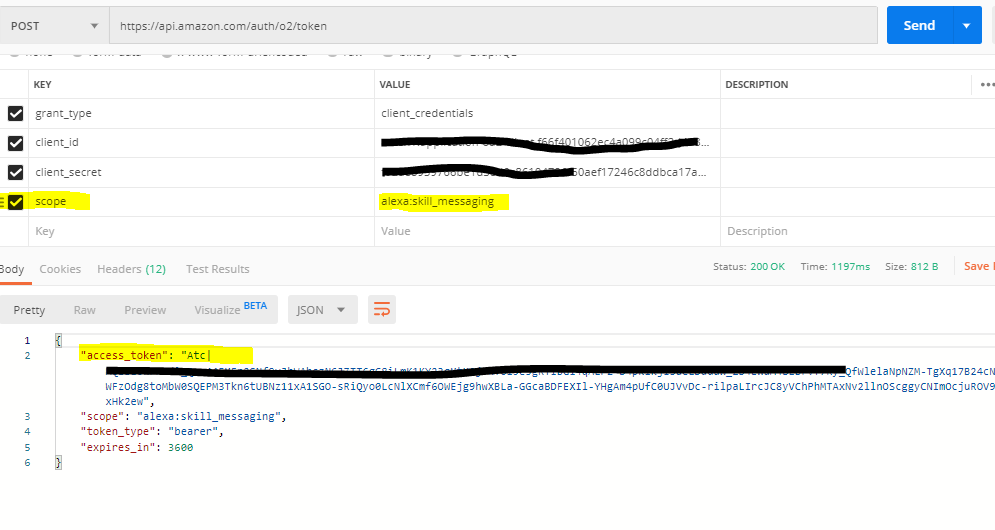Toggle the line wrap icon

coord(382,310)
